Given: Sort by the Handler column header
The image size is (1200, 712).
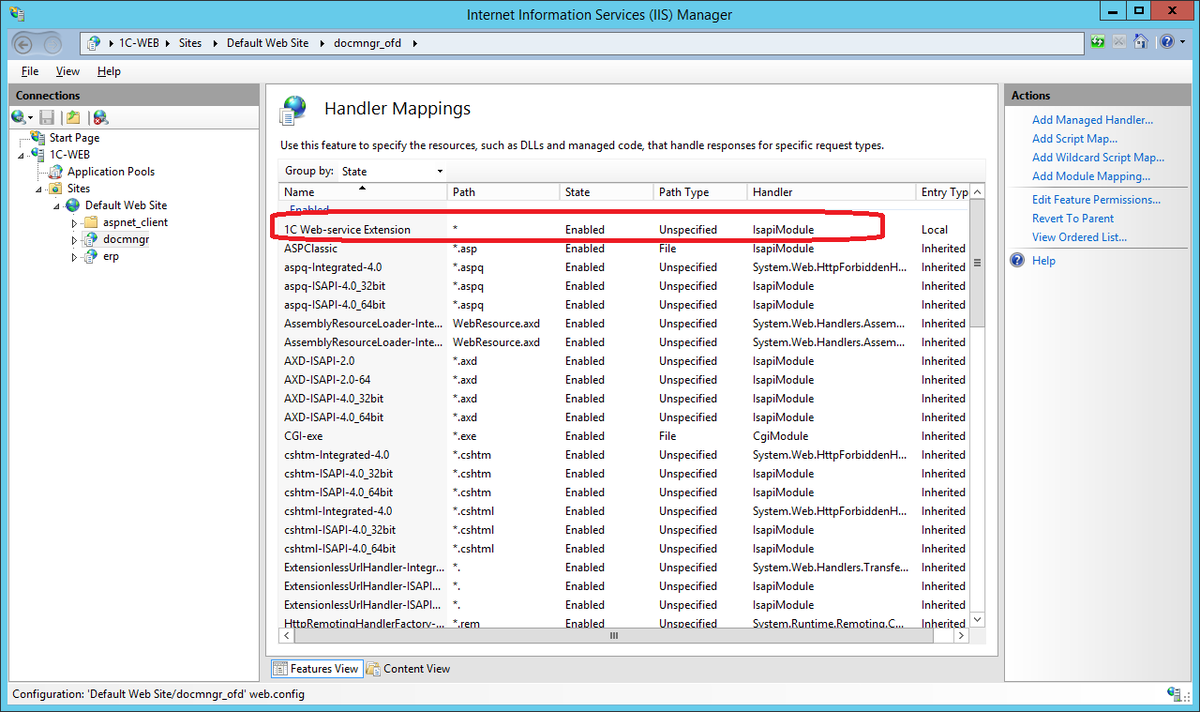Looking at the screenshot, I should (x=831, y=191).
